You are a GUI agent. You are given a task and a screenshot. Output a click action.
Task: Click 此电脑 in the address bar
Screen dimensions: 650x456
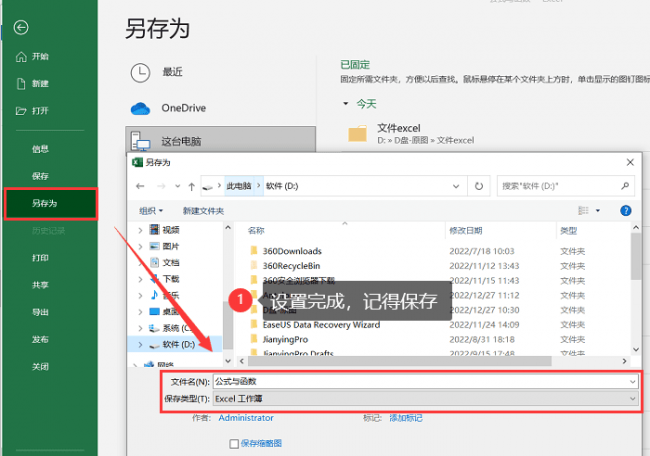pyautogui.click(x=239, y=186)
